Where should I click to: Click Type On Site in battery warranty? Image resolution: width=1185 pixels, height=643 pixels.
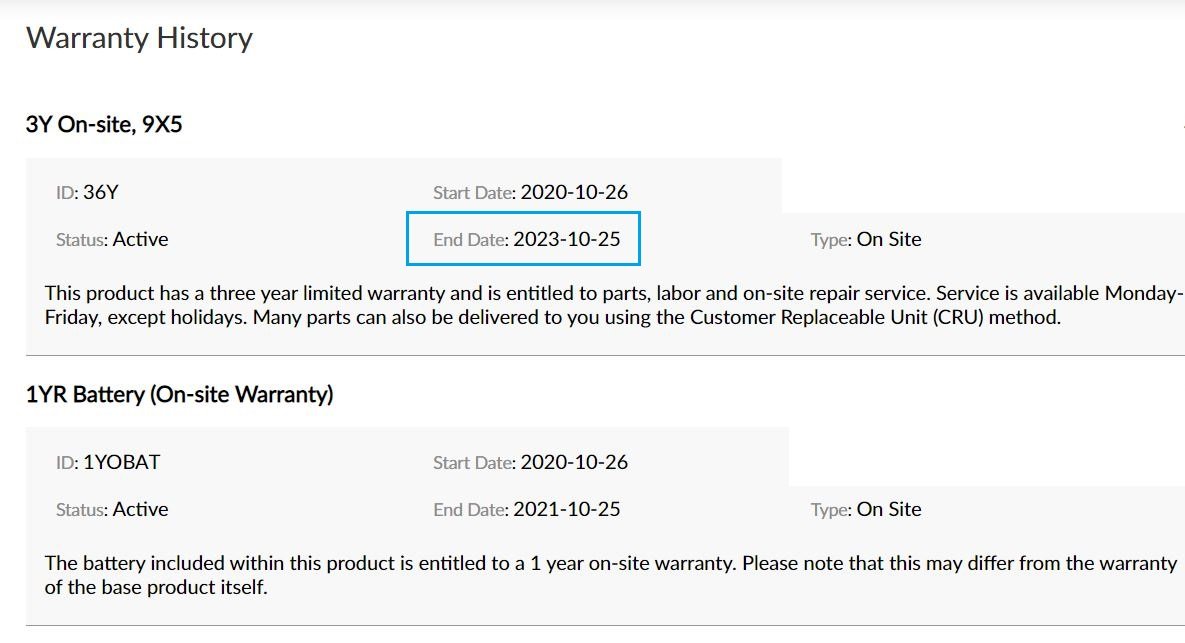[889, 509]
